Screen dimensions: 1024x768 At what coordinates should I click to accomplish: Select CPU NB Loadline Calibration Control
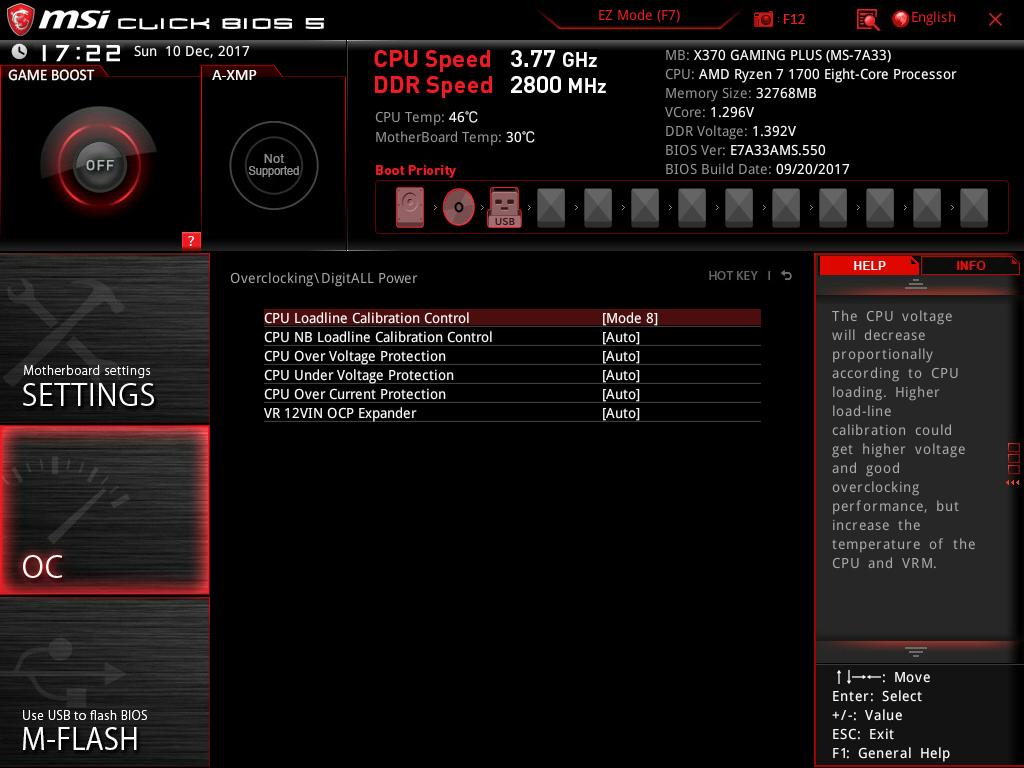(x=512, y=337)
